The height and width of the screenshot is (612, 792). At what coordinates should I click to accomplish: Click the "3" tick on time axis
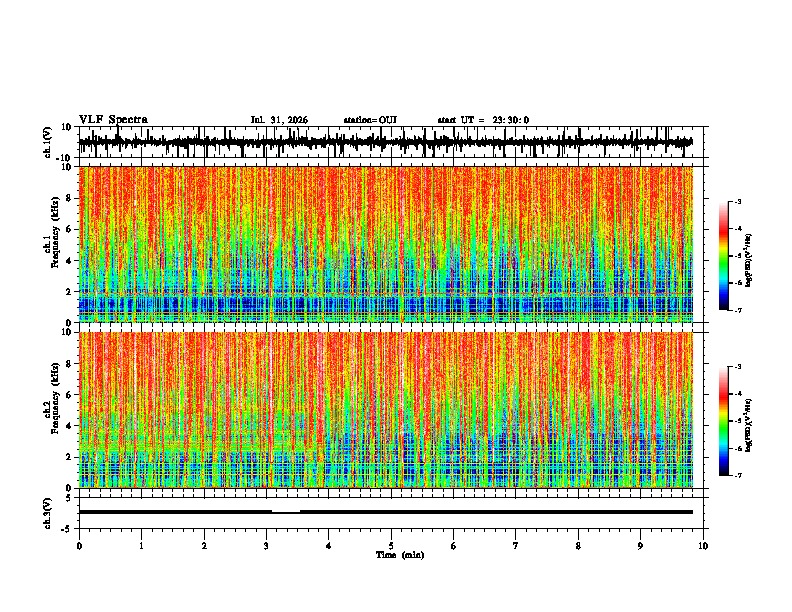(266, 546)
